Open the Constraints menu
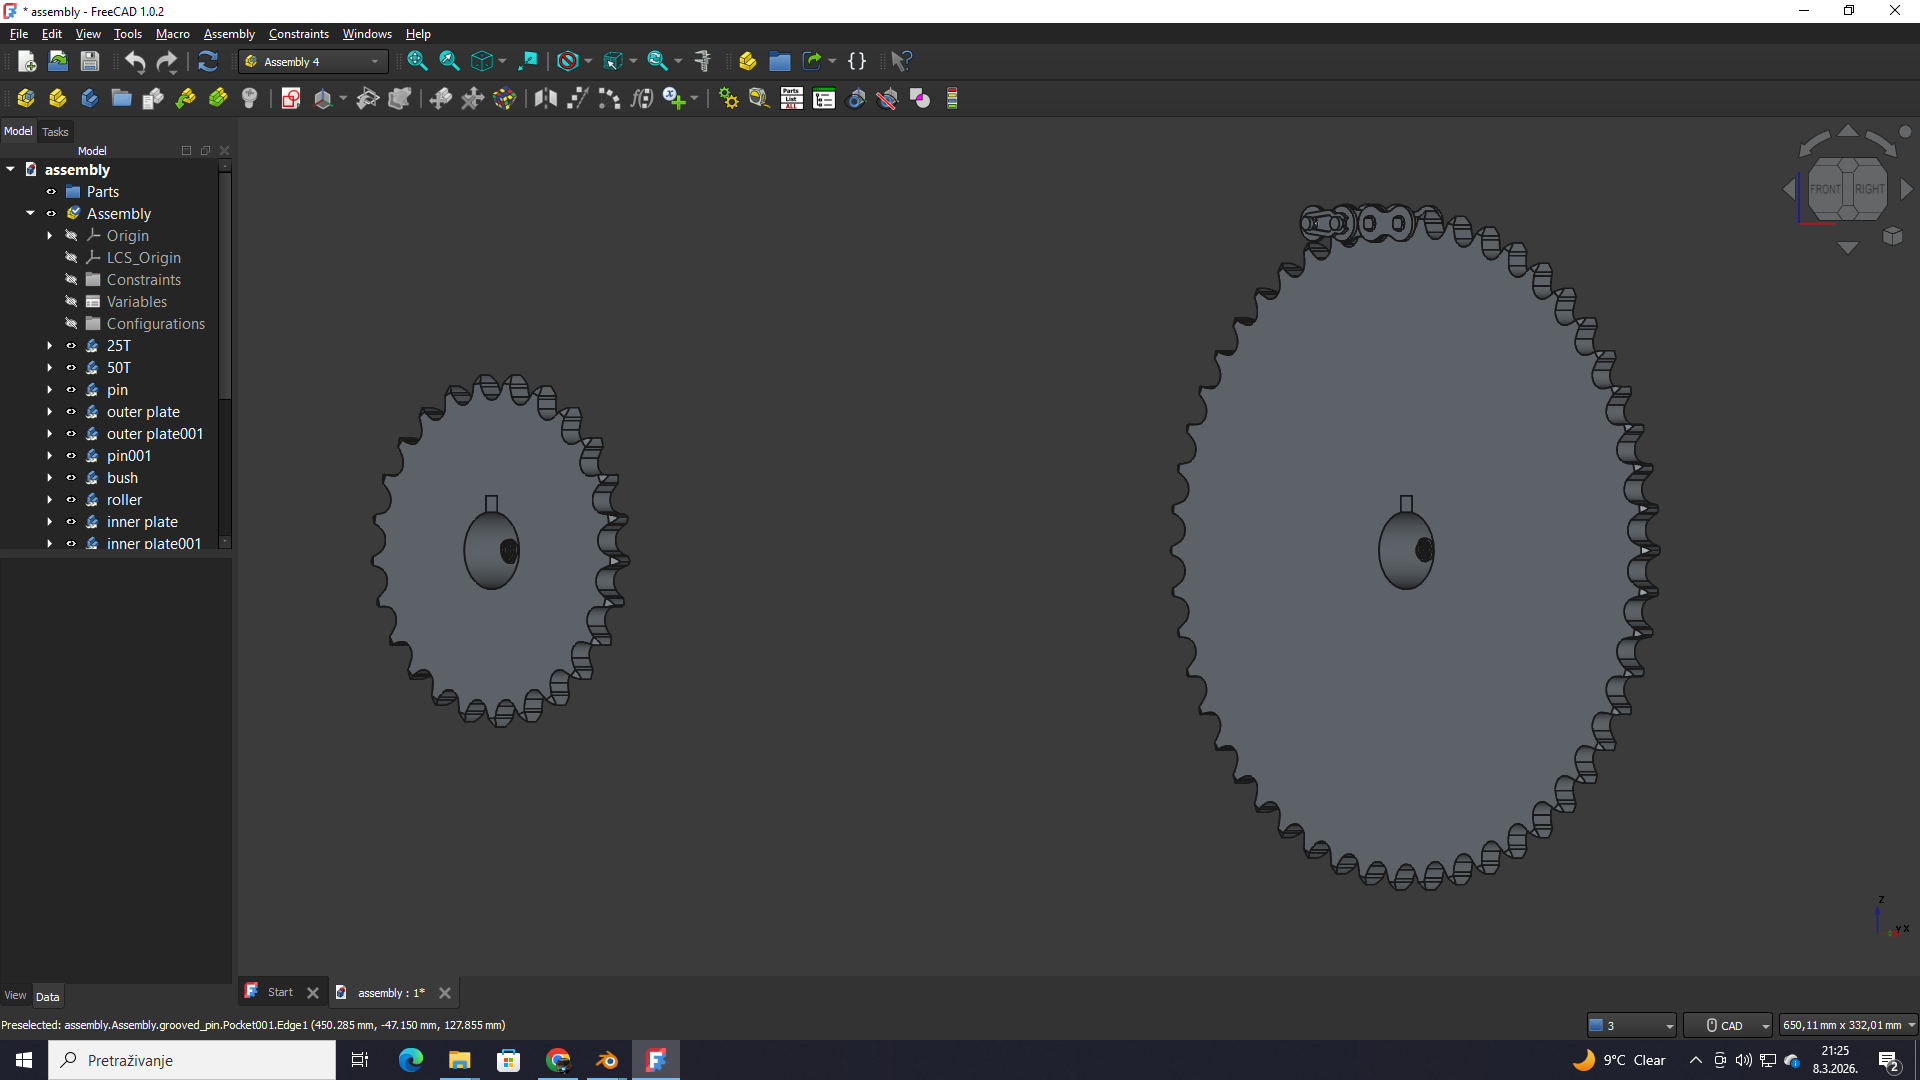Screen dimensions: 1920x1080 [x=298, y=34]
